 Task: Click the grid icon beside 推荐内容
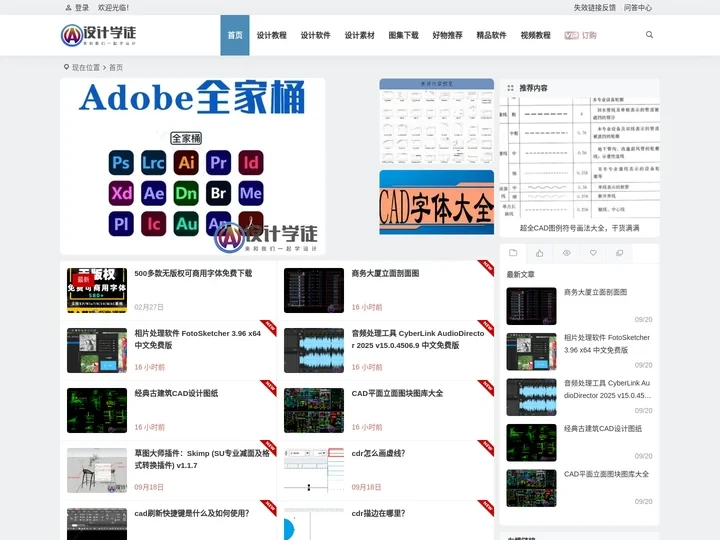[x=510, y=88]
